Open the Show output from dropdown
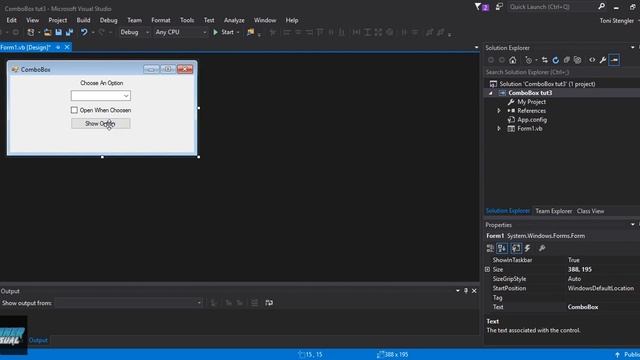This screenshot has width=640, height=360. (199, 303)
